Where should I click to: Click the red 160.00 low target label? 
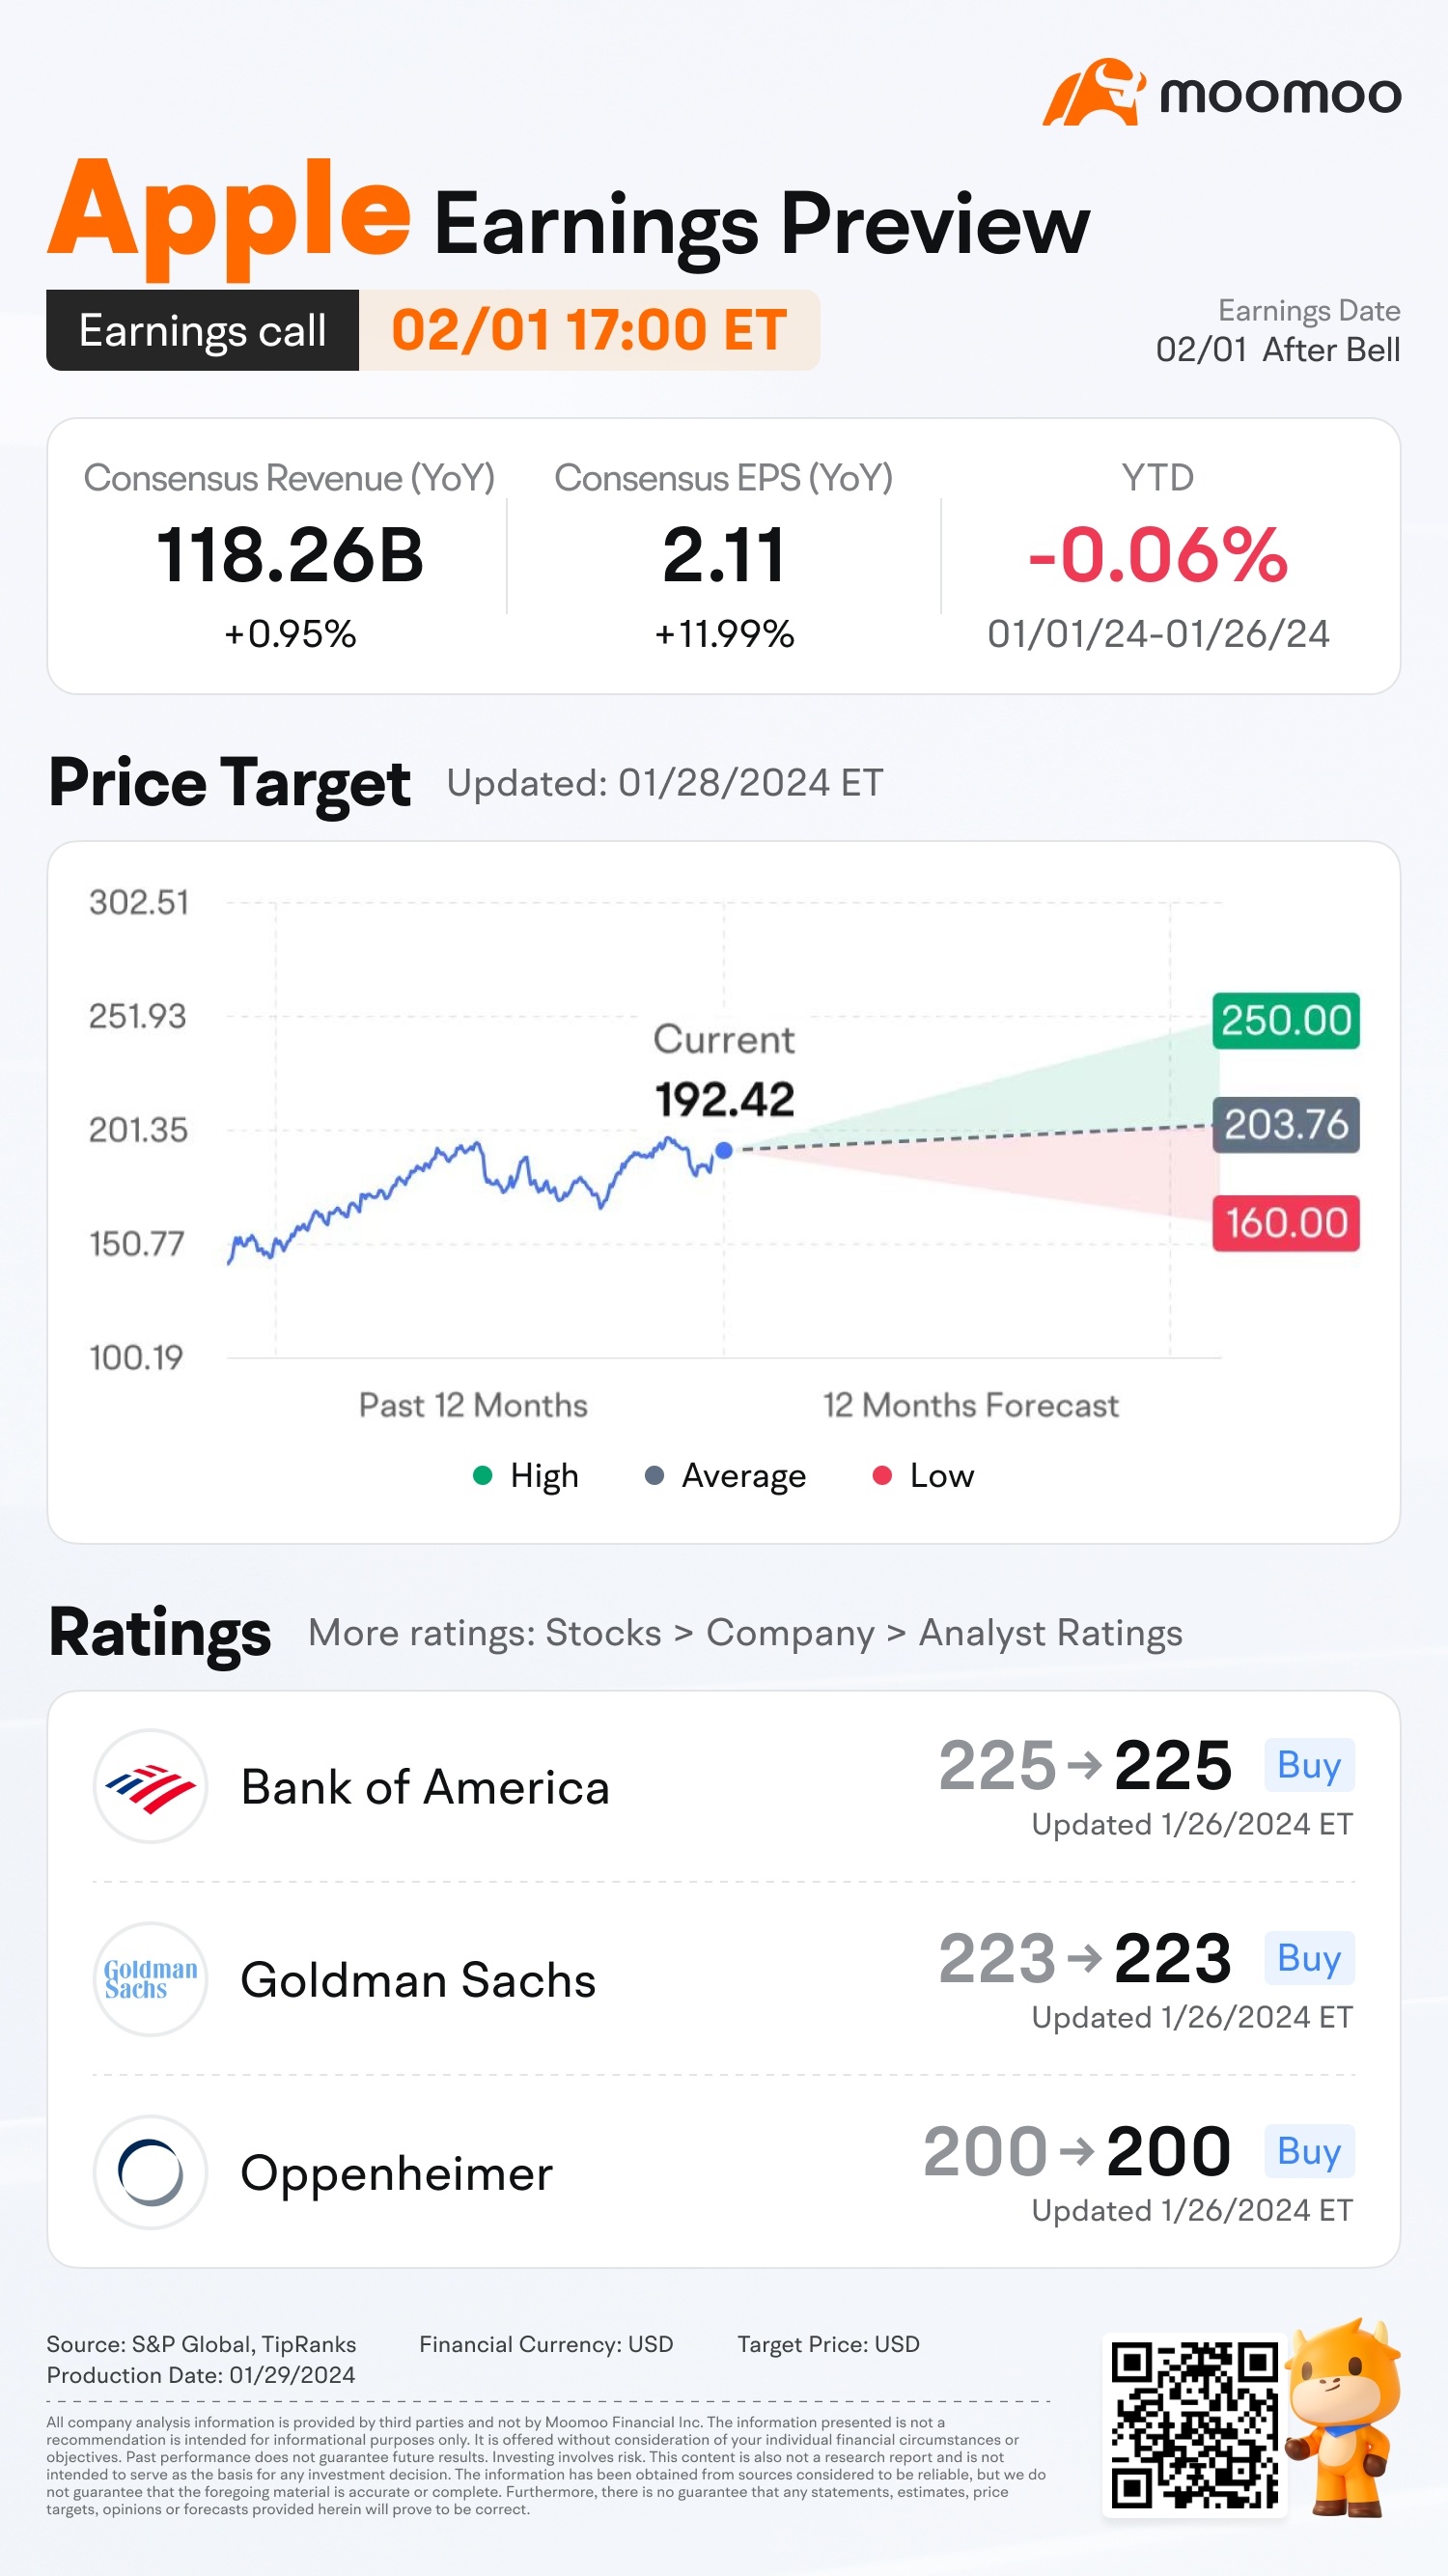pos(1285,1223)
